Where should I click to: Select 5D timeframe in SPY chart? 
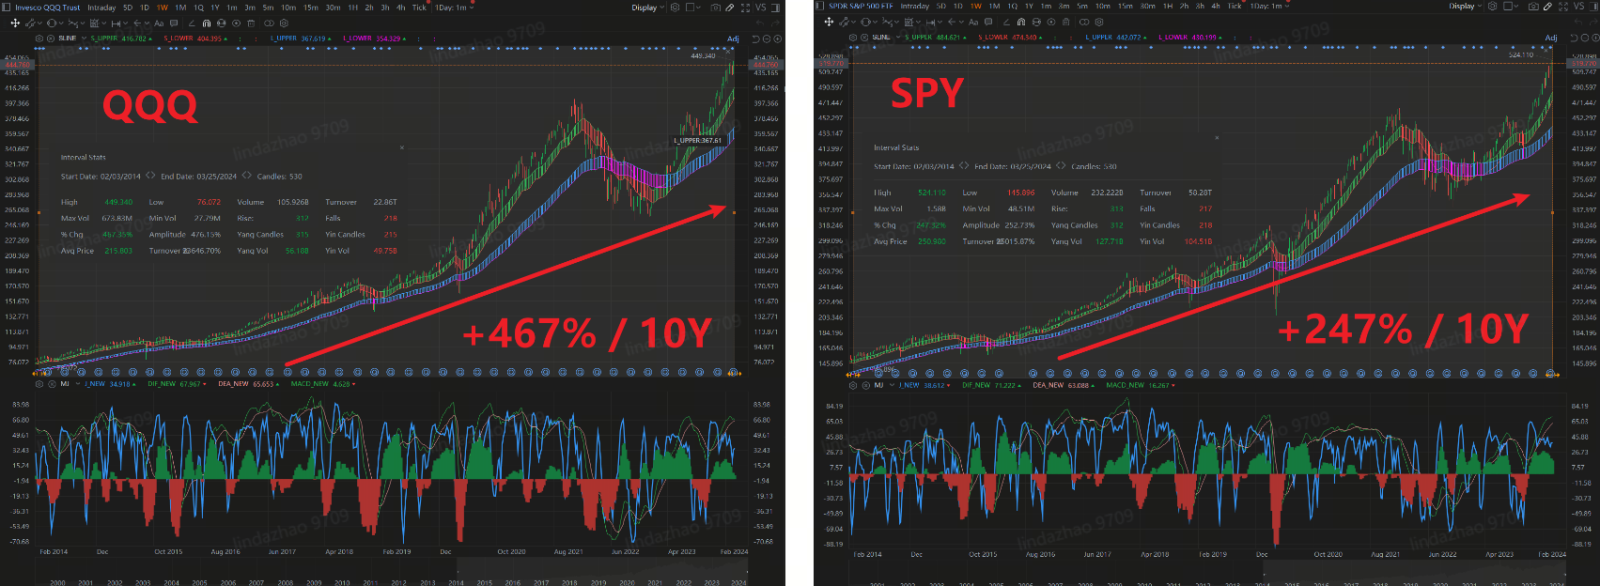click(941, 6)
